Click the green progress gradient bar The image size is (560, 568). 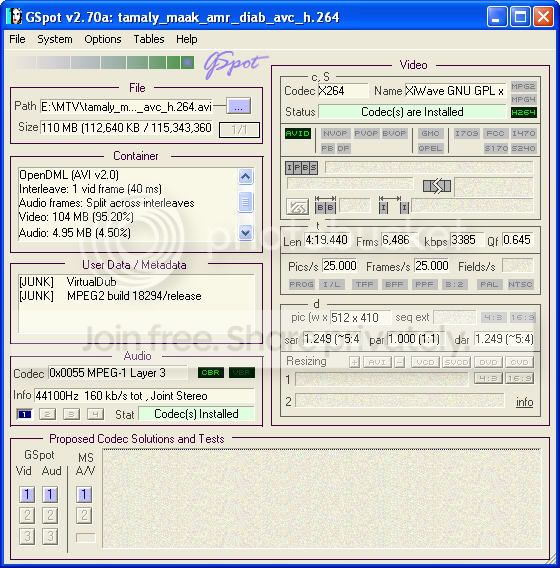pos(104,62)
